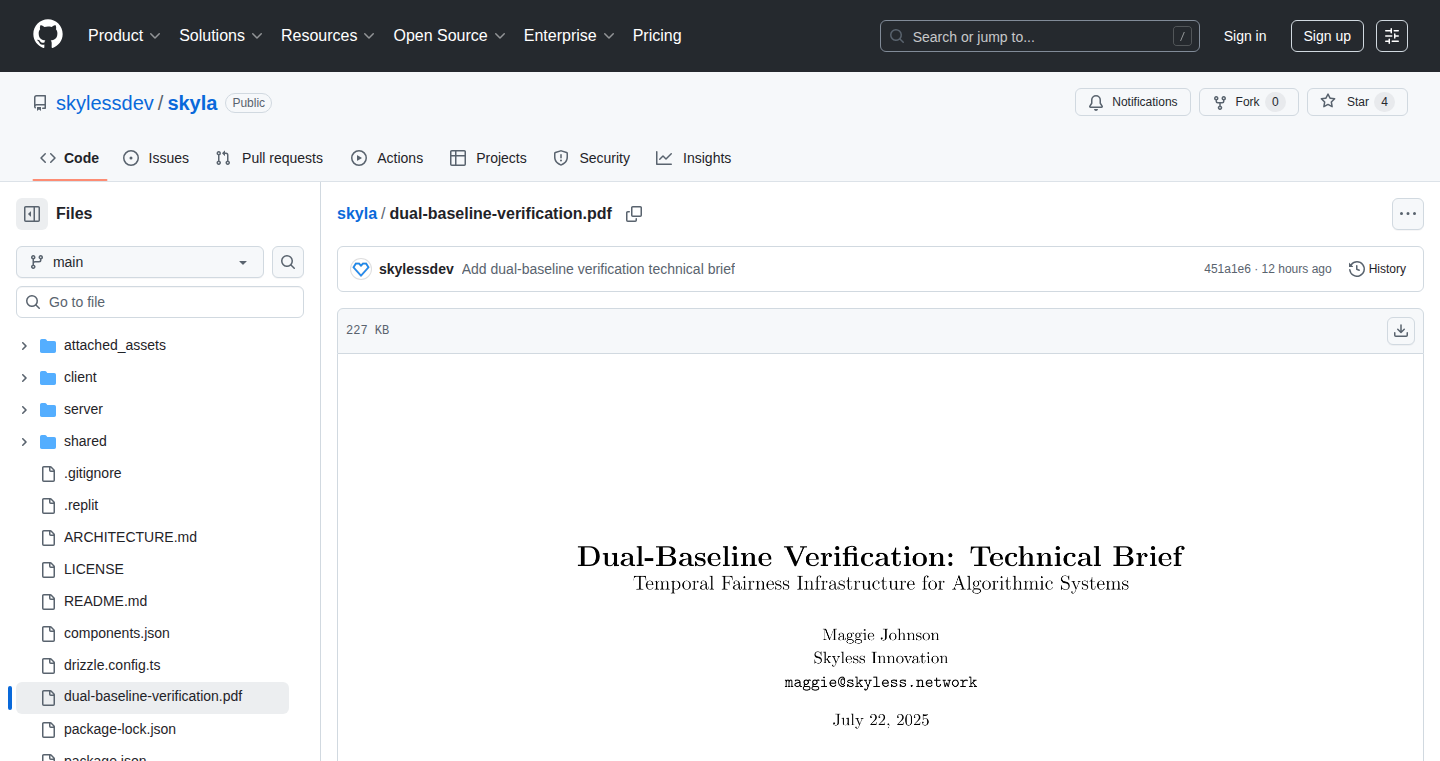Image resolution: width=1440 pixels, height=761 pixels.
Task: Focus the Go to file input
Action: click(160, 302)
